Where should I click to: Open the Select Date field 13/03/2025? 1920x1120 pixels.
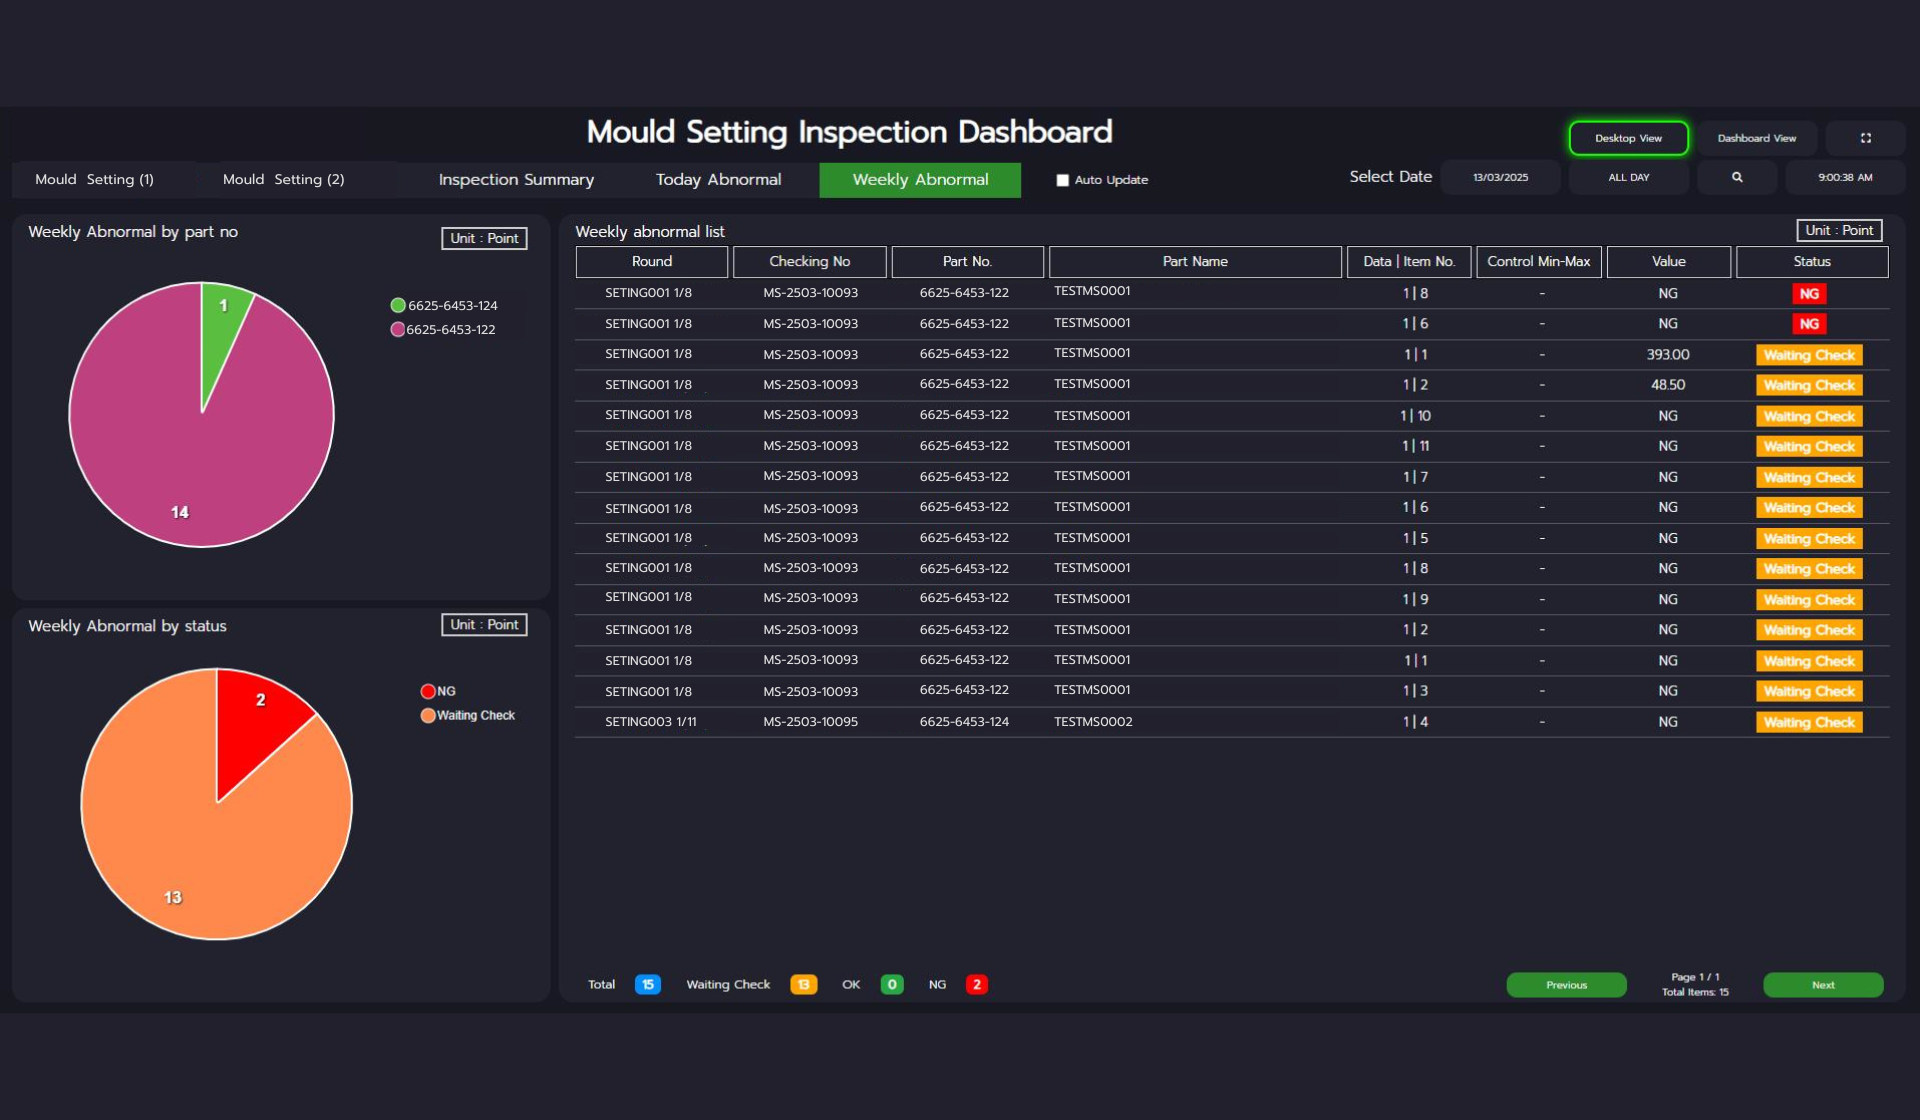tap(1500, 177)
